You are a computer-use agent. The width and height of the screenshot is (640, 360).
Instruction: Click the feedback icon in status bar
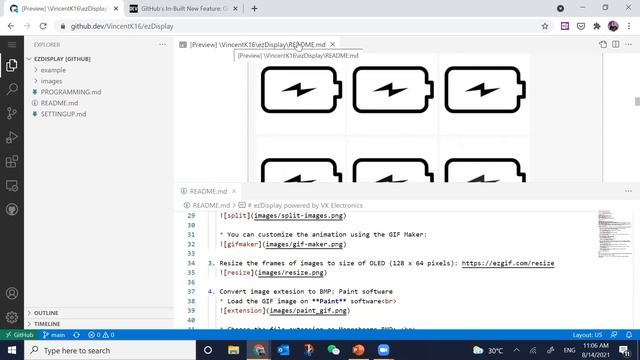[614, 335]
